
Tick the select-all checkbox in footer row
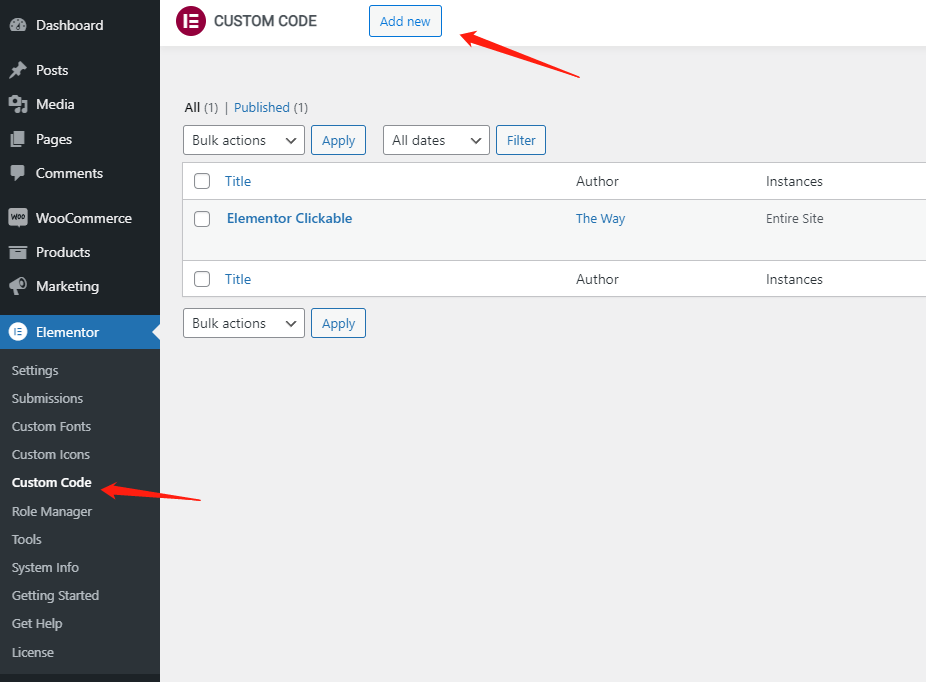[x=202, y=279]
